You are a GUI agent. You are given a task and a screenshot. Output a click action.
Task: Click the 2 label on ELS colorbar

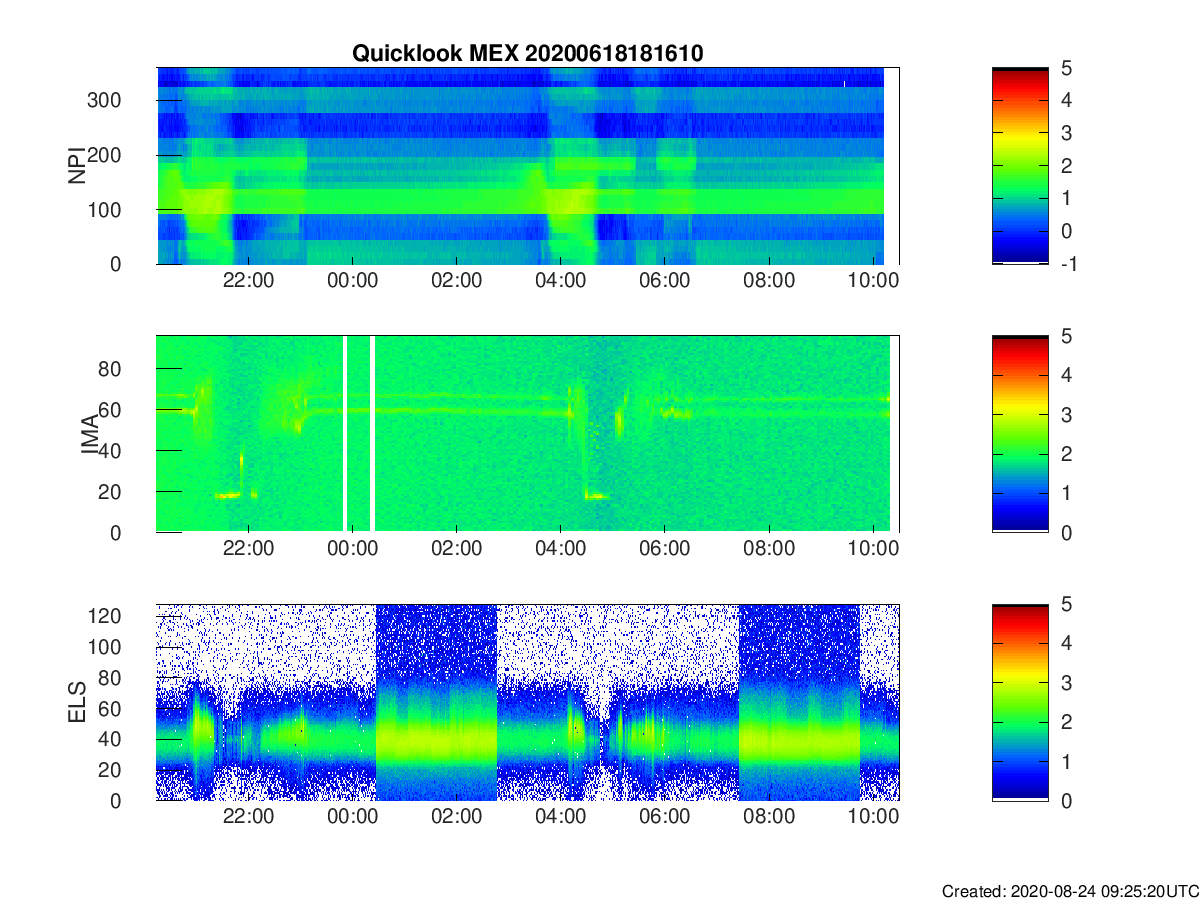coord(1065,722)
